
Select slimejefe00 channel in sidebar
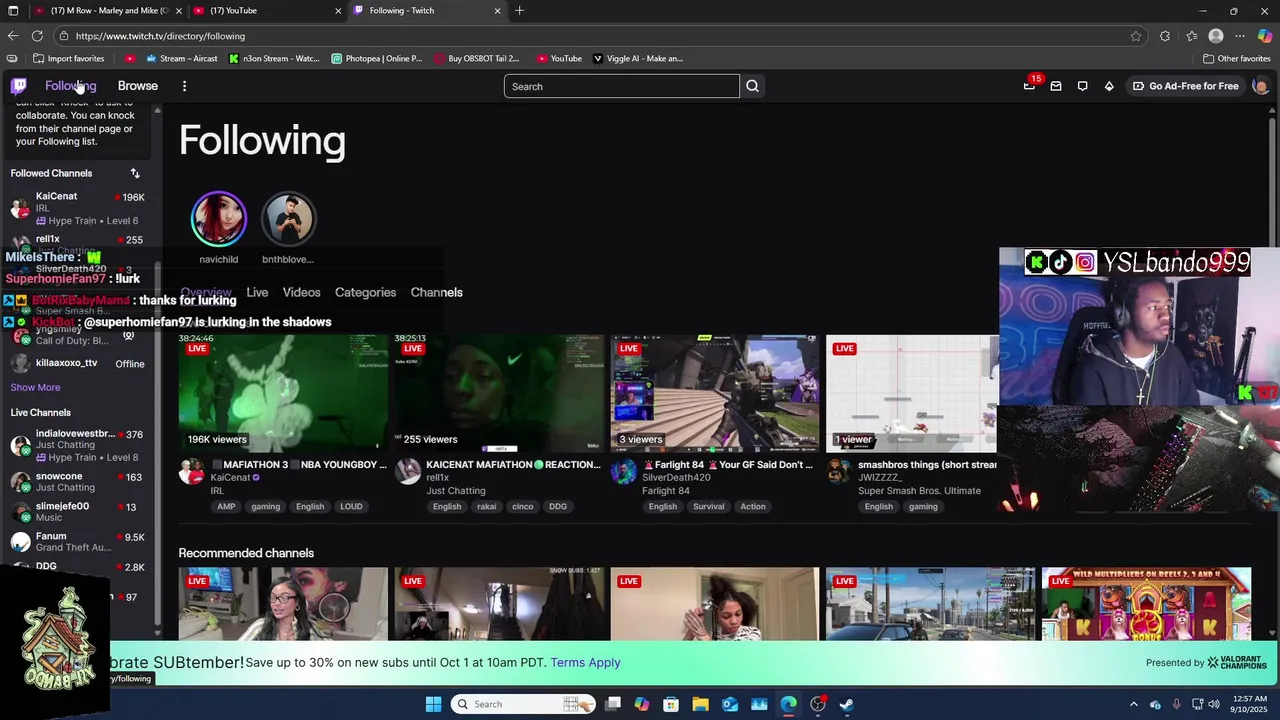[78, 512]
